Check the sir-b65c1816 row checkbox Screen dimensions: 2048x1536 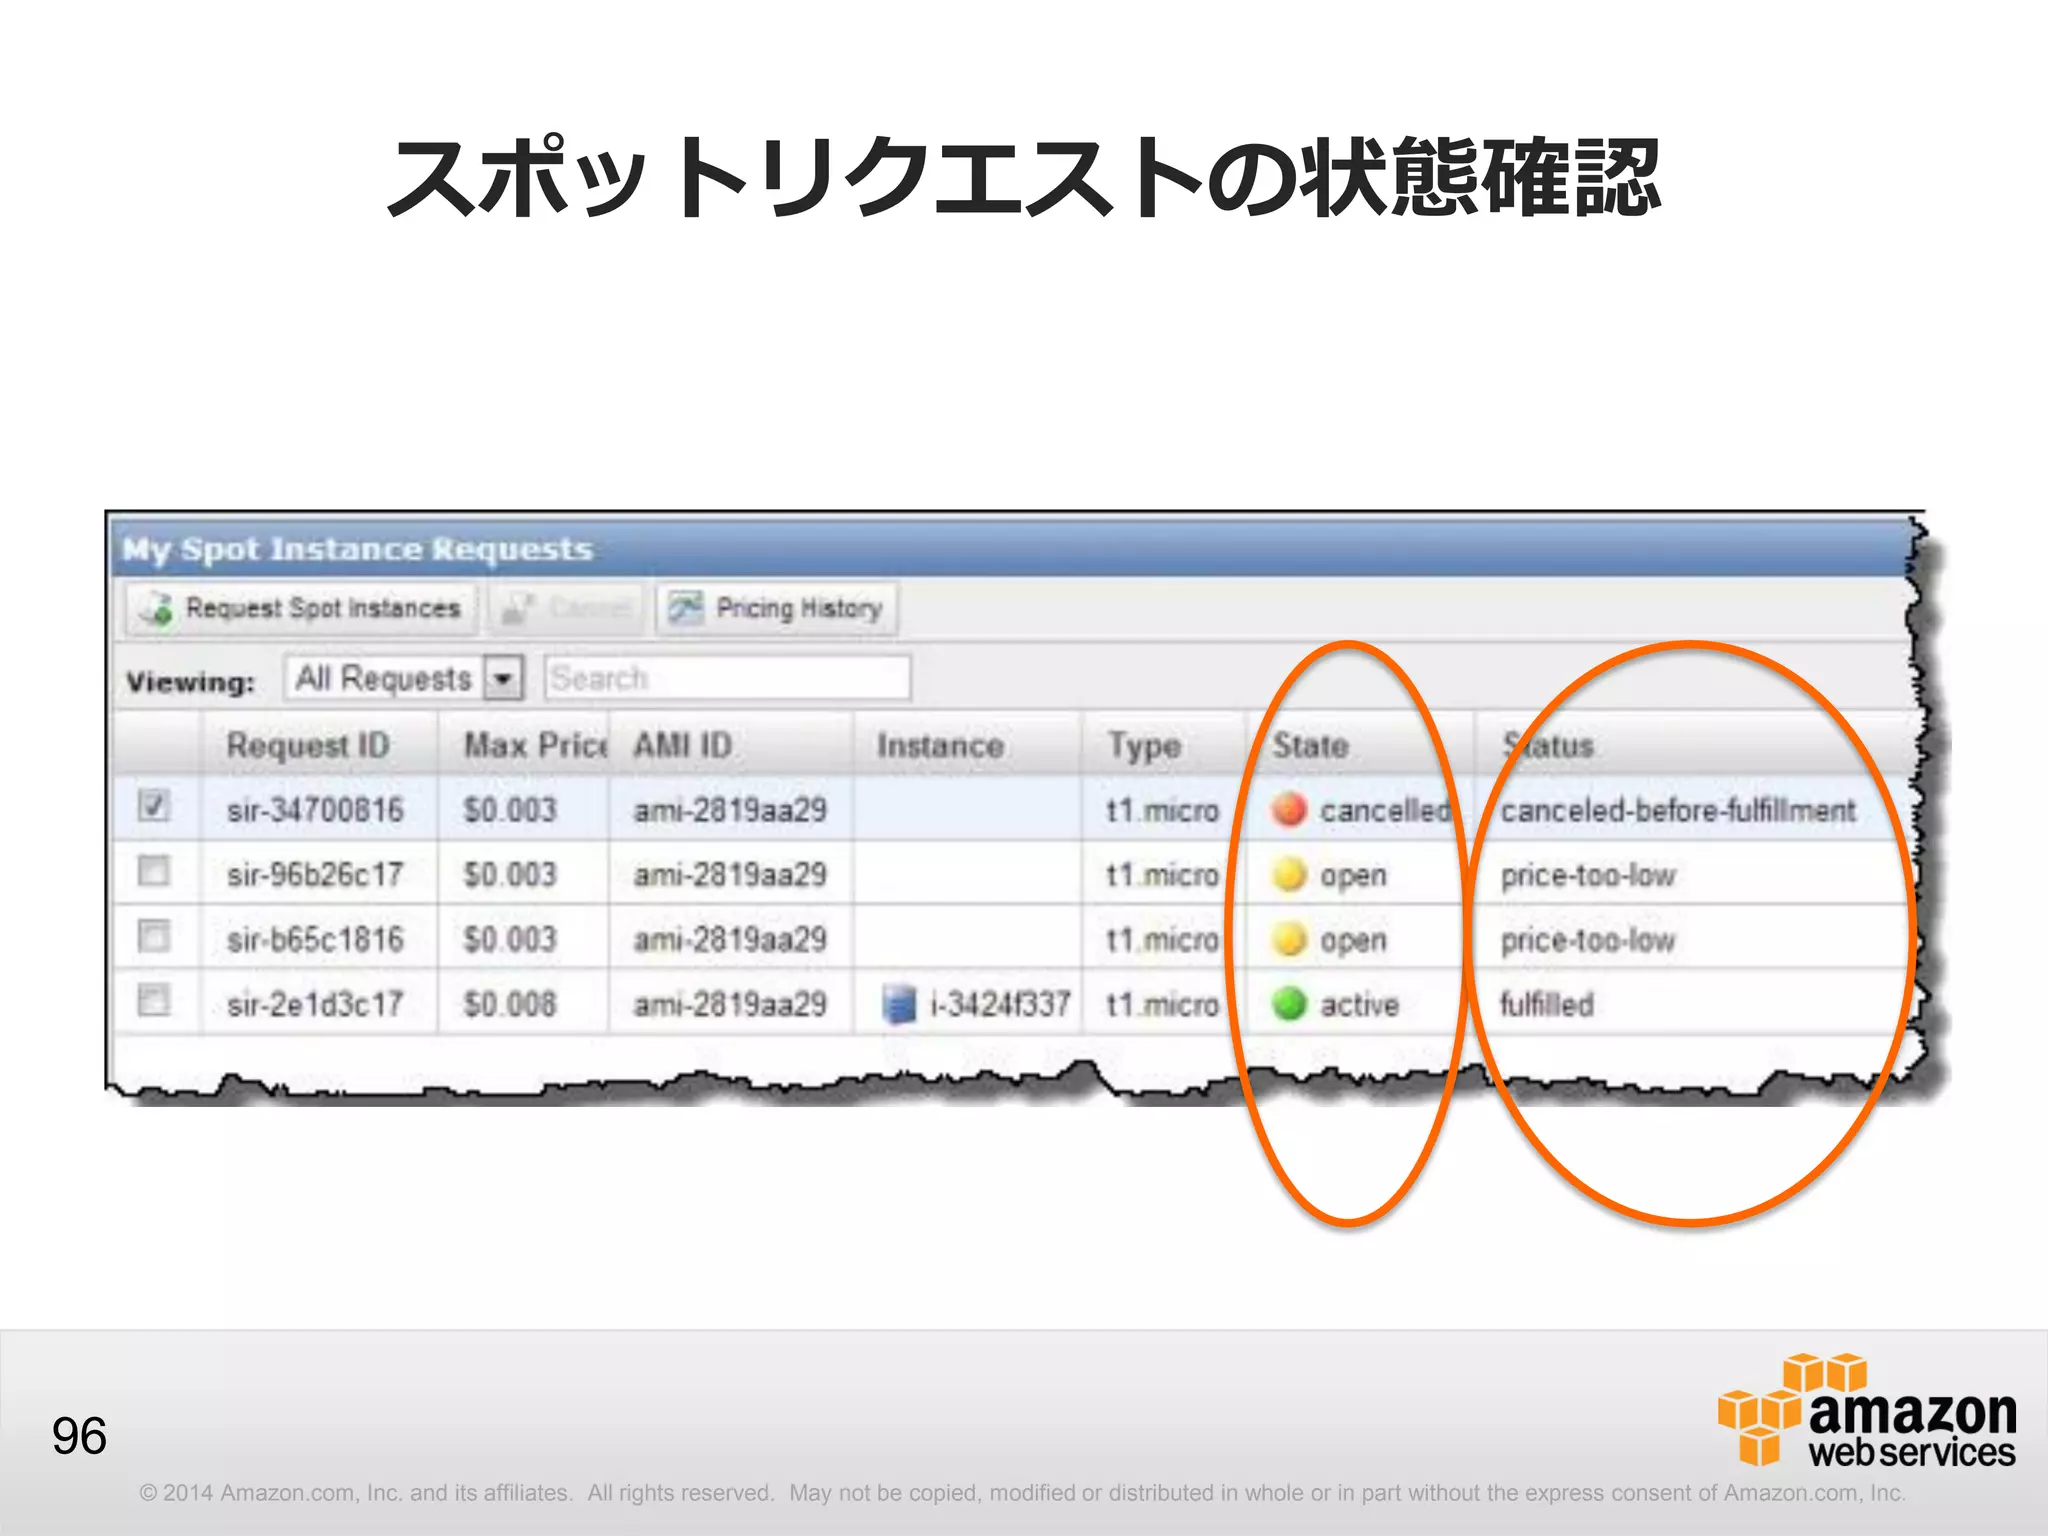pos(153,936)
